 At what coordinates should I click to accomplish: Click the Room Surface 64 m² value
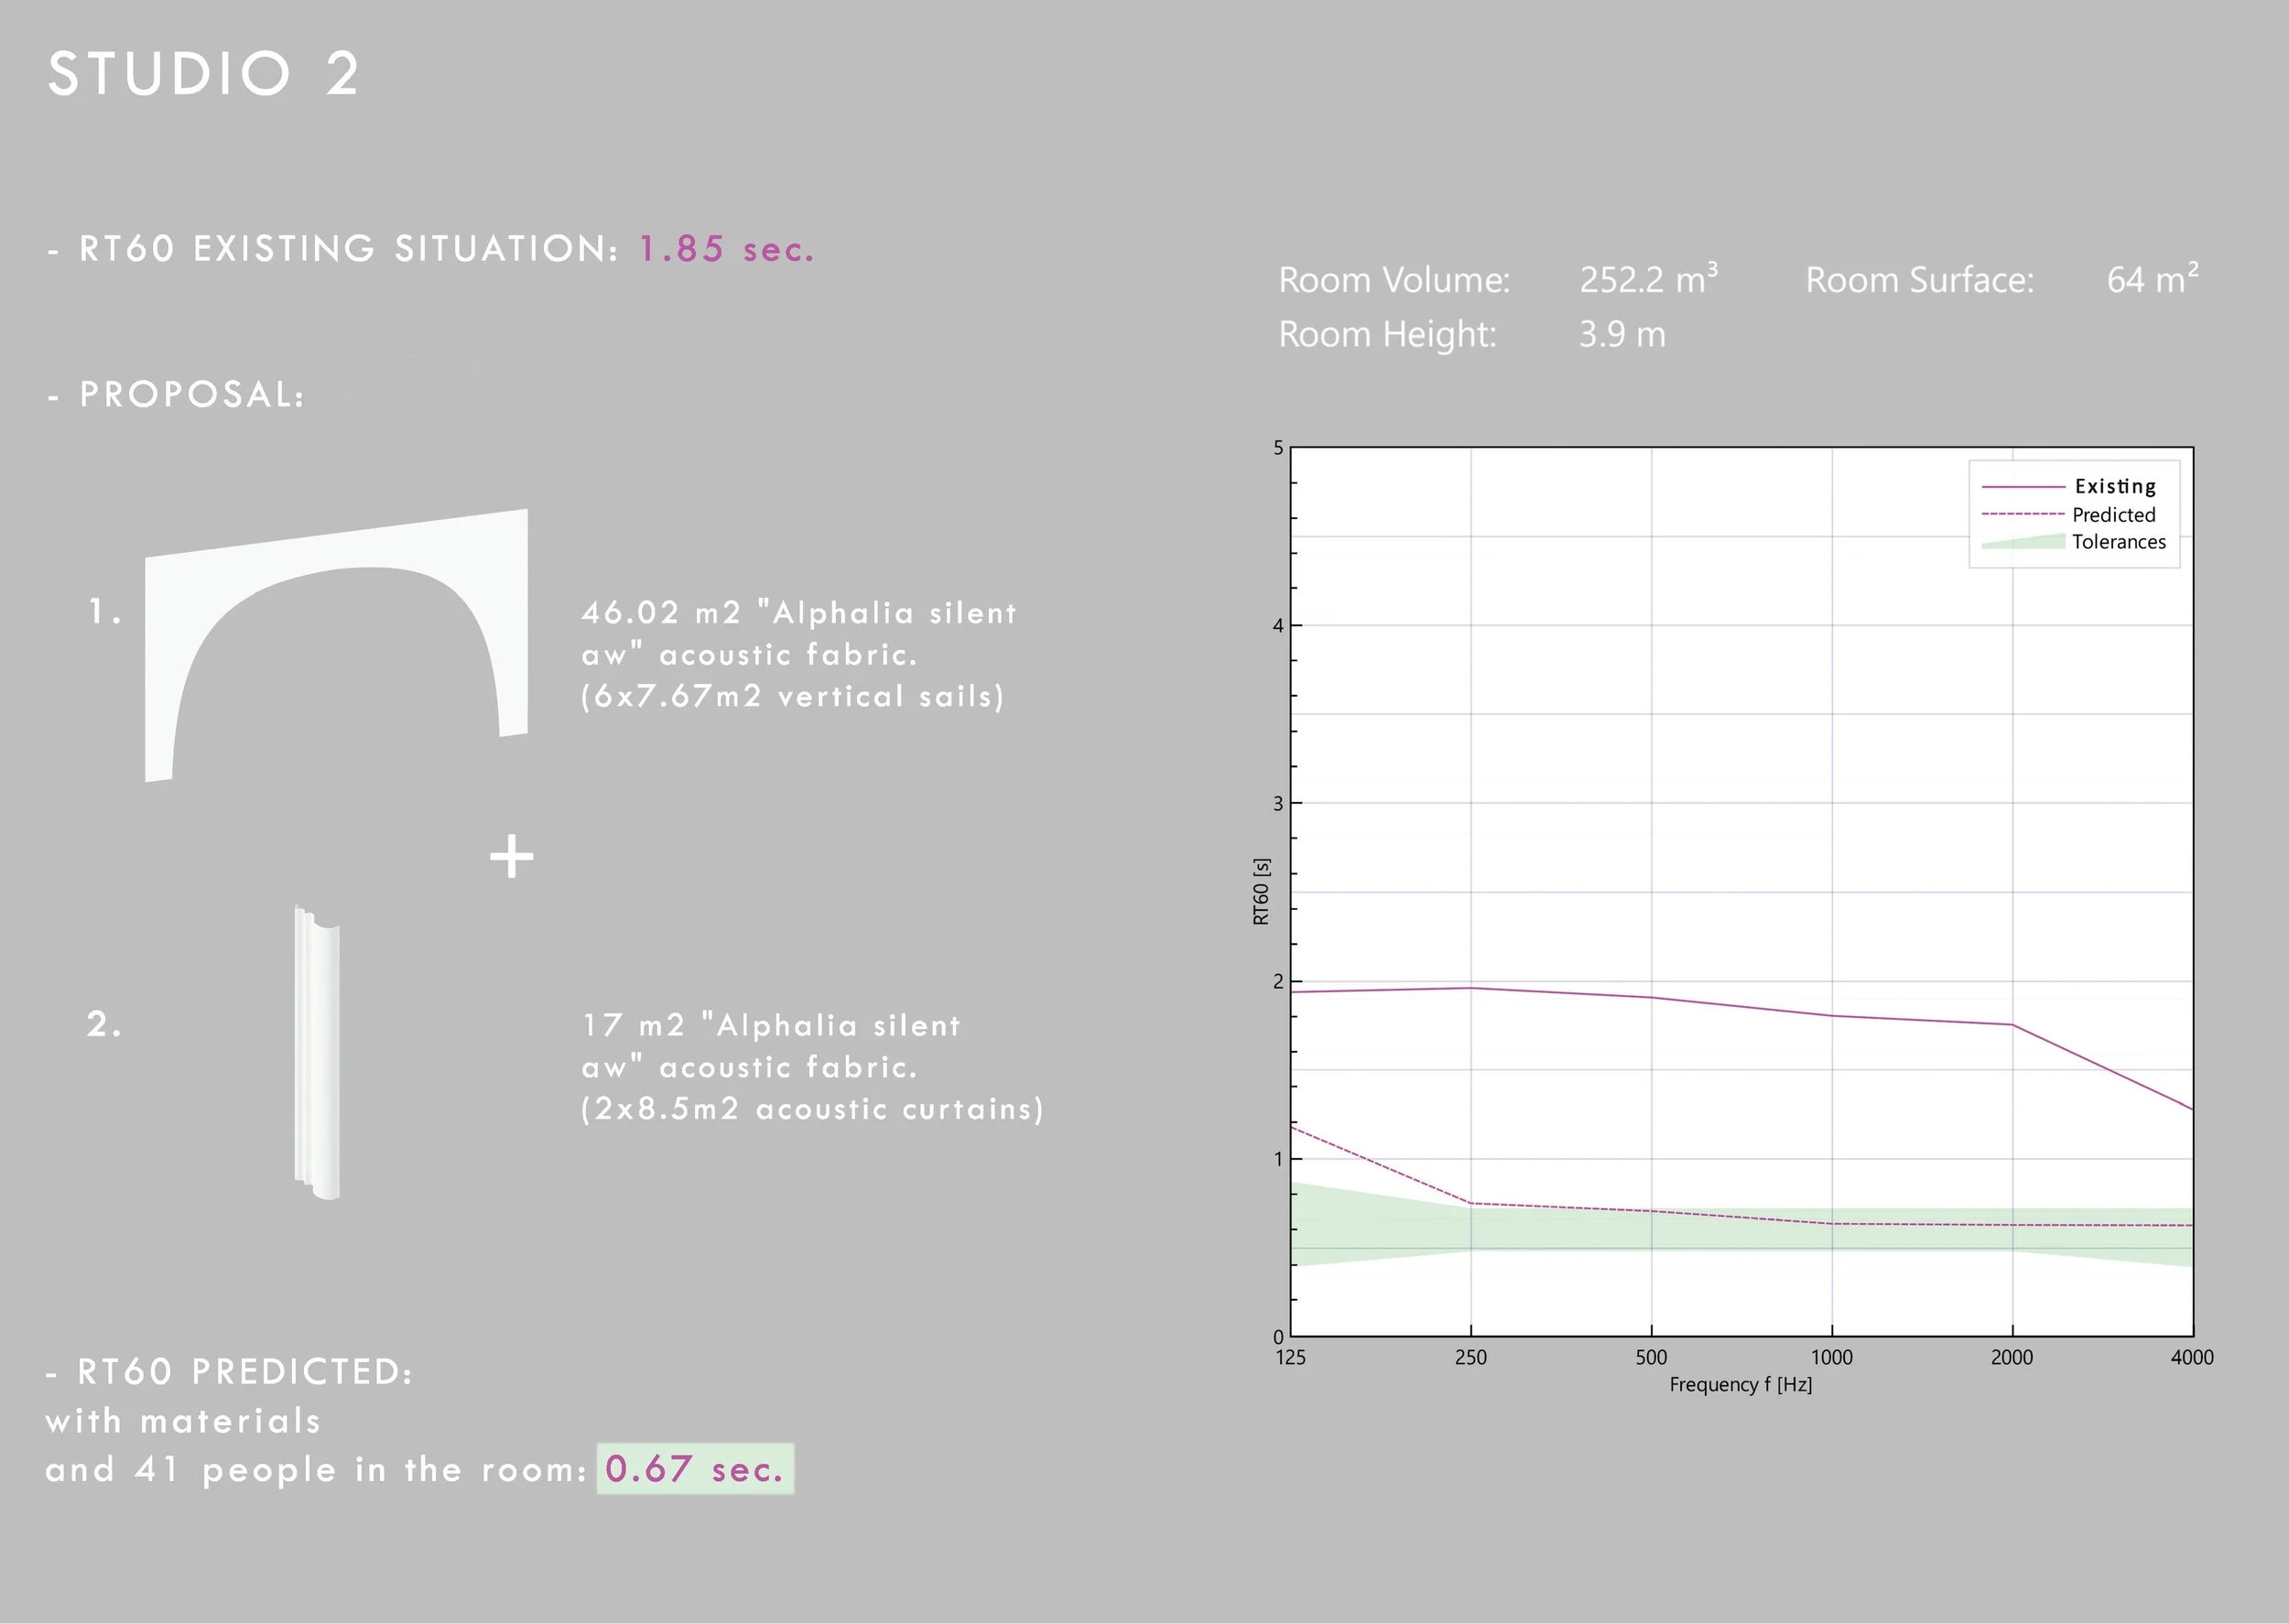(x=2151, y=279)
